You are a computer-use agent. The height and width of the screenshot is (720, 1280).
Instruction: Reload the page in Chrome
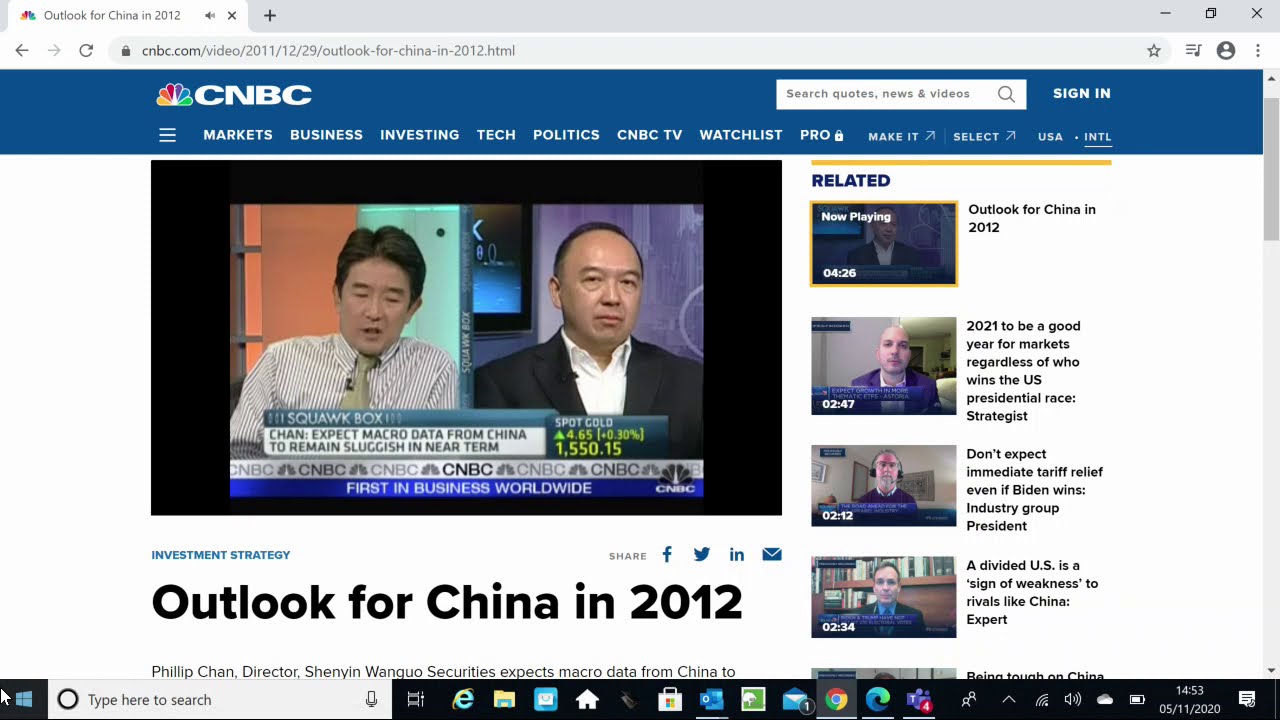(86, 50)
